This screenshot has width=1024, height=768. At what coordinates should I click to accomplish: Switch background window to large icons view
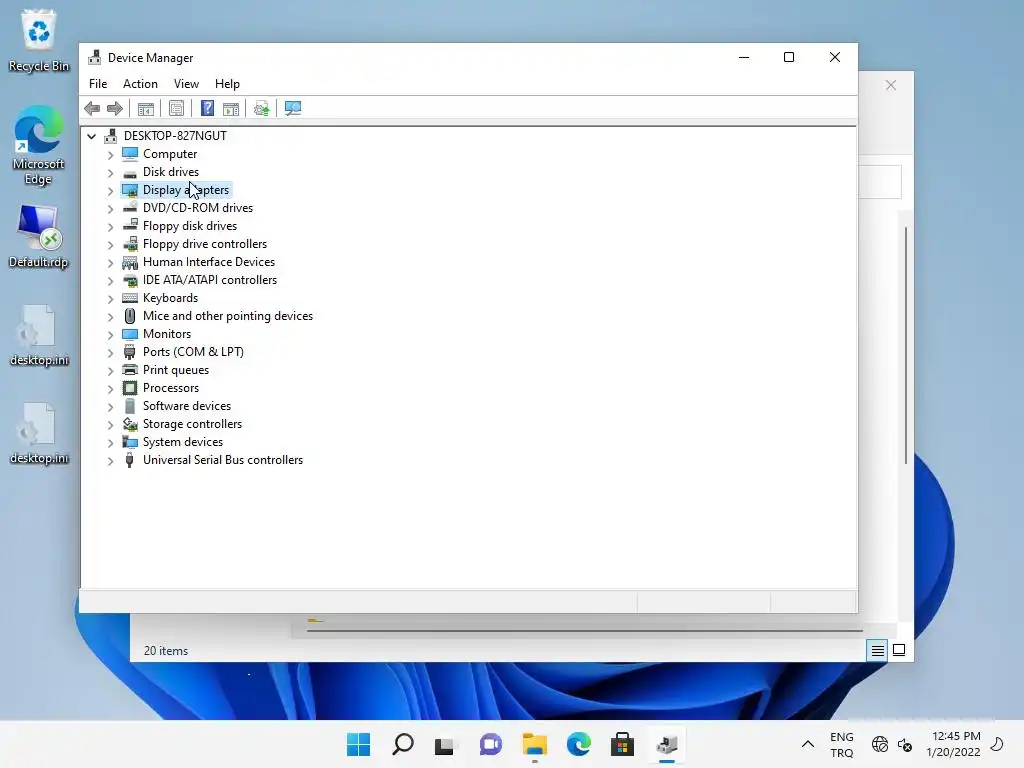(x=899, y=650)
